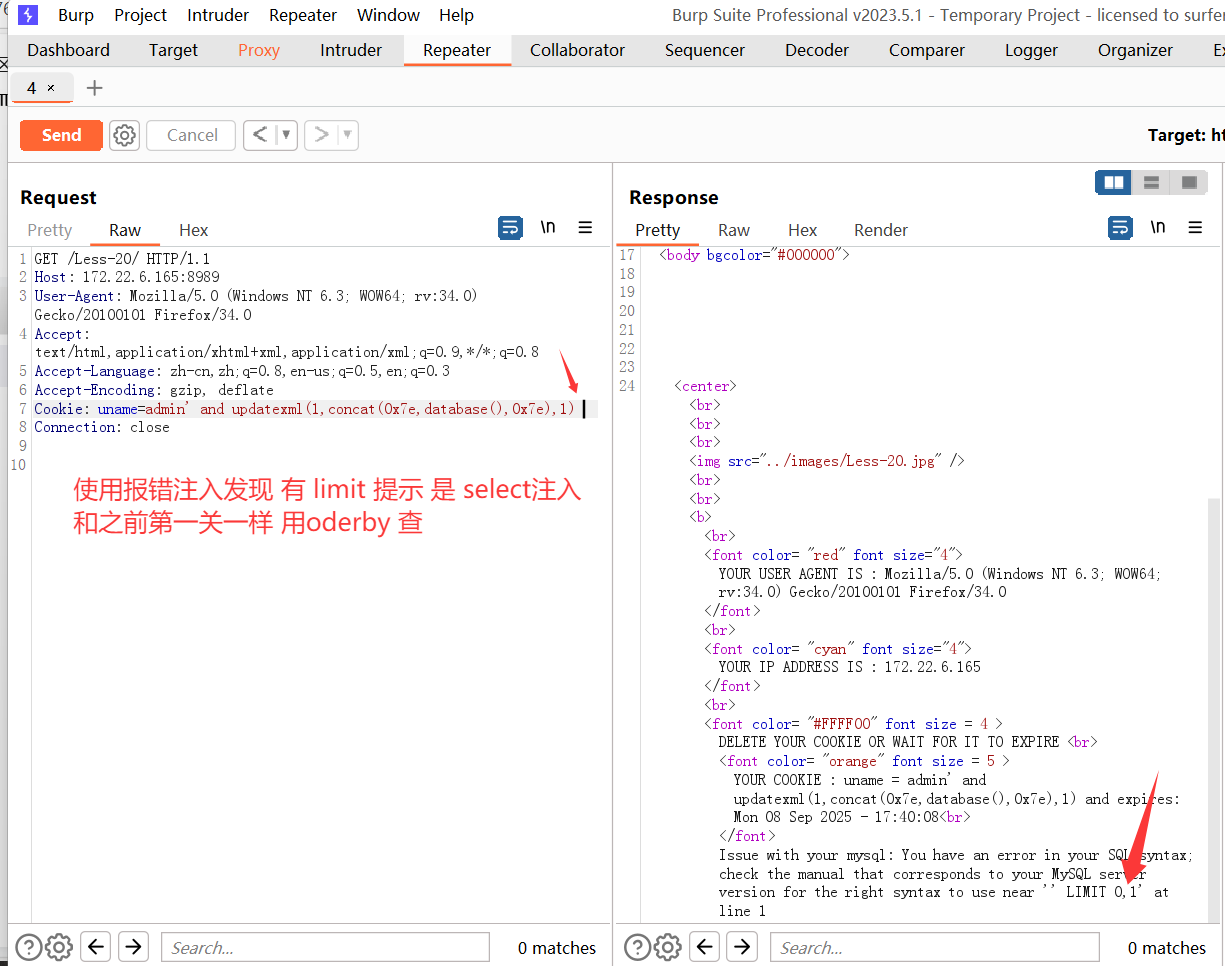Click the Accept-Encoding: gzip, deflate line
The image size is (1225, 966).
point(154,390)
